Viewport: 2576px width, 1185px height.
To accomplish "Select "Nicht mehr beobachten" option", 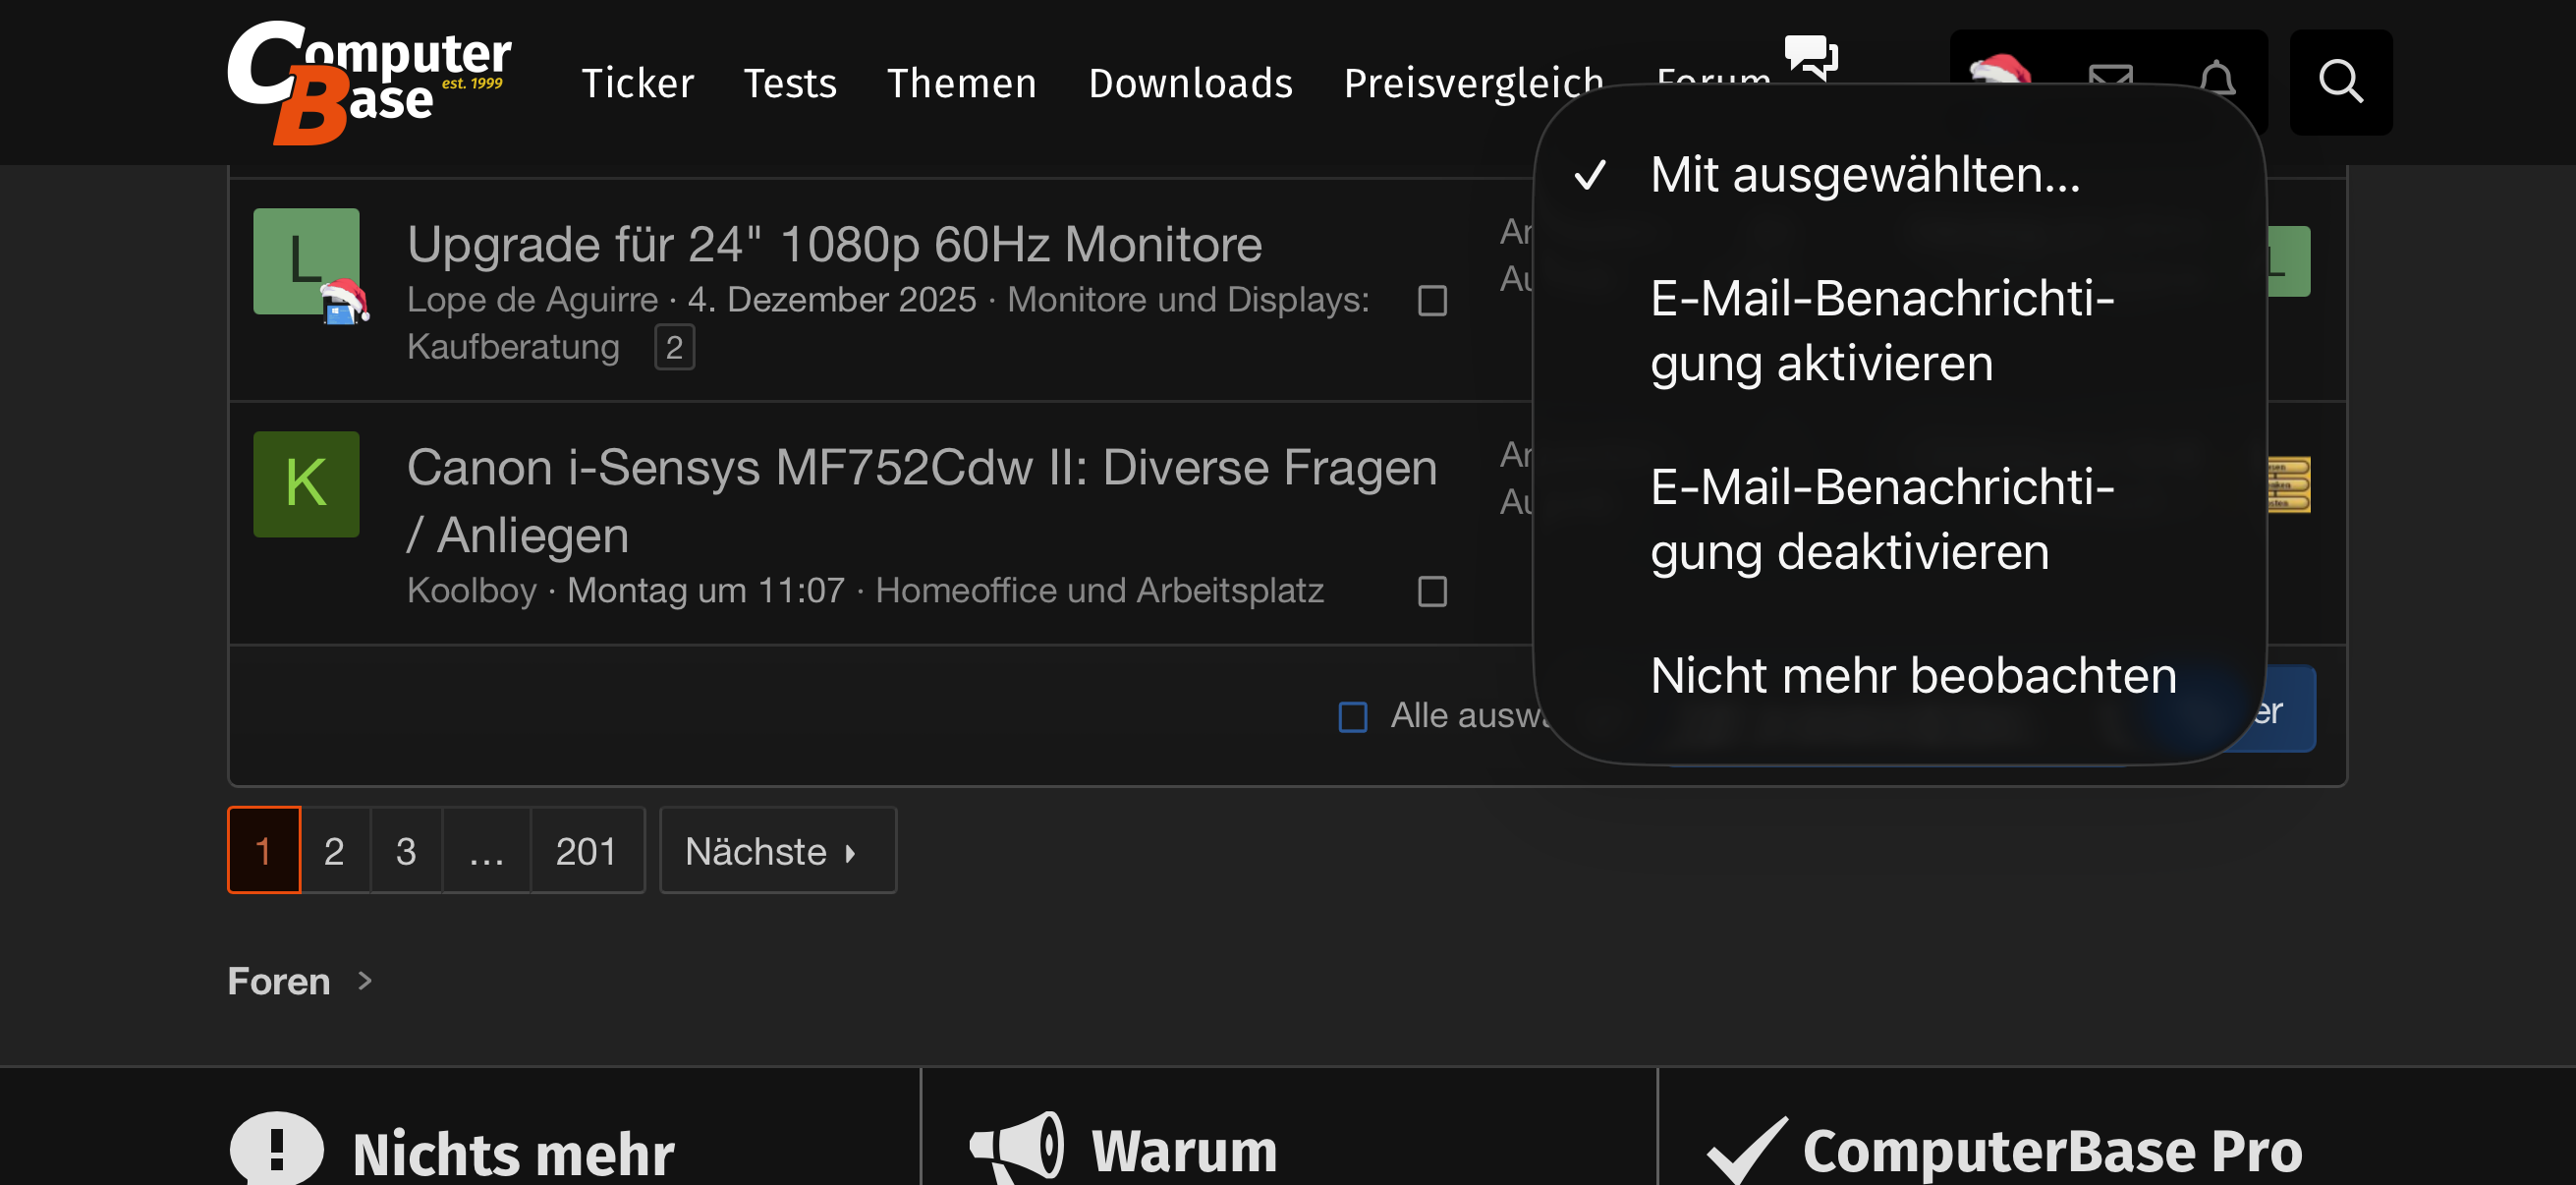I will [1912, 676].
